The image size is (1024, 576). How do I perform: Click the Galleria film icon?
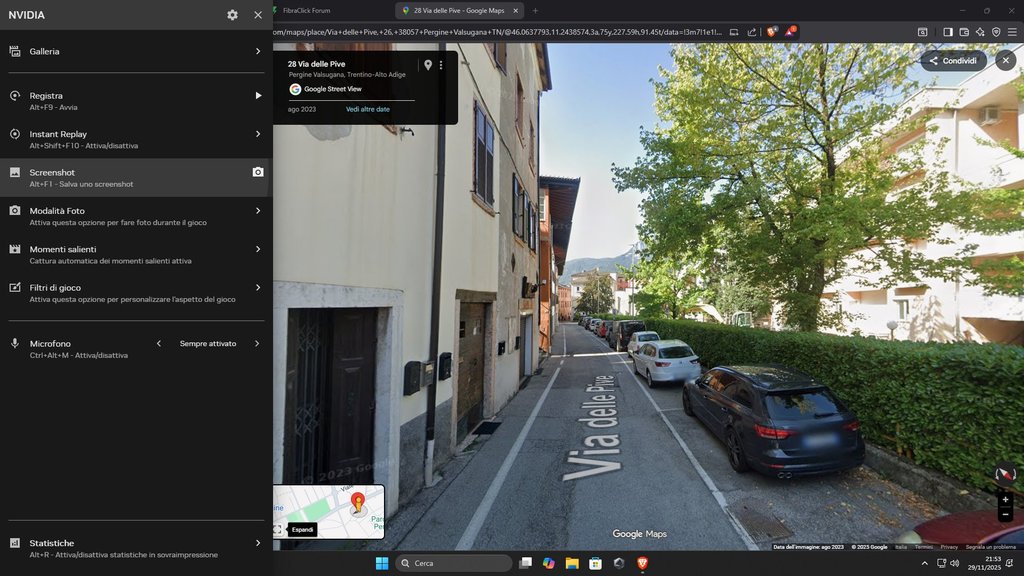pos(14,51)
